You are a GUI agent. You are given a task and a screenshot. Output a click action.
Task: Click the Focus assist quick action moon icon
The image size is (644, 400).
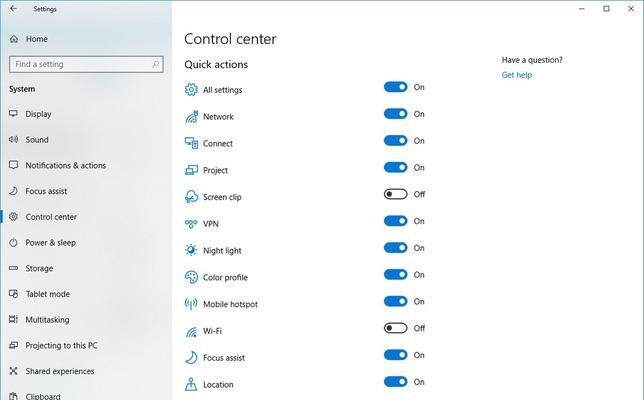(x=191, y=357)
